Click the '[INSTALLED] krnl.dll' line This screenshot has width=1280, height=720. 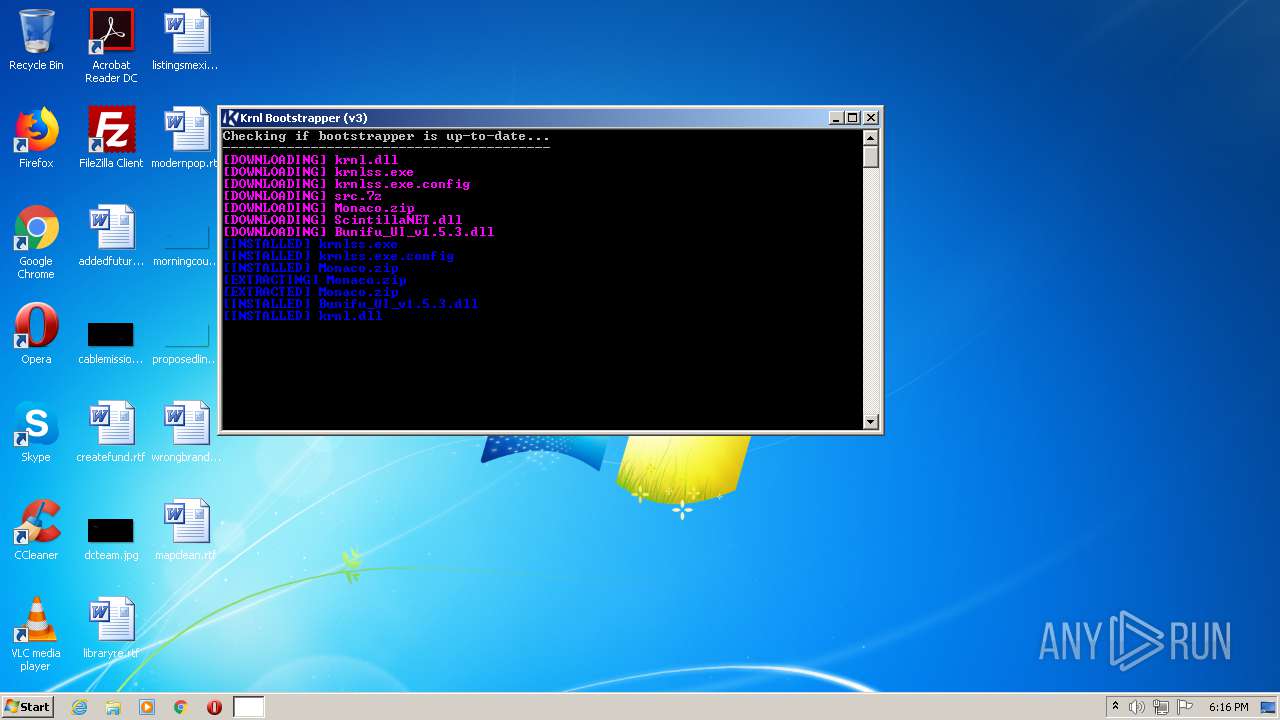(302, 316)
